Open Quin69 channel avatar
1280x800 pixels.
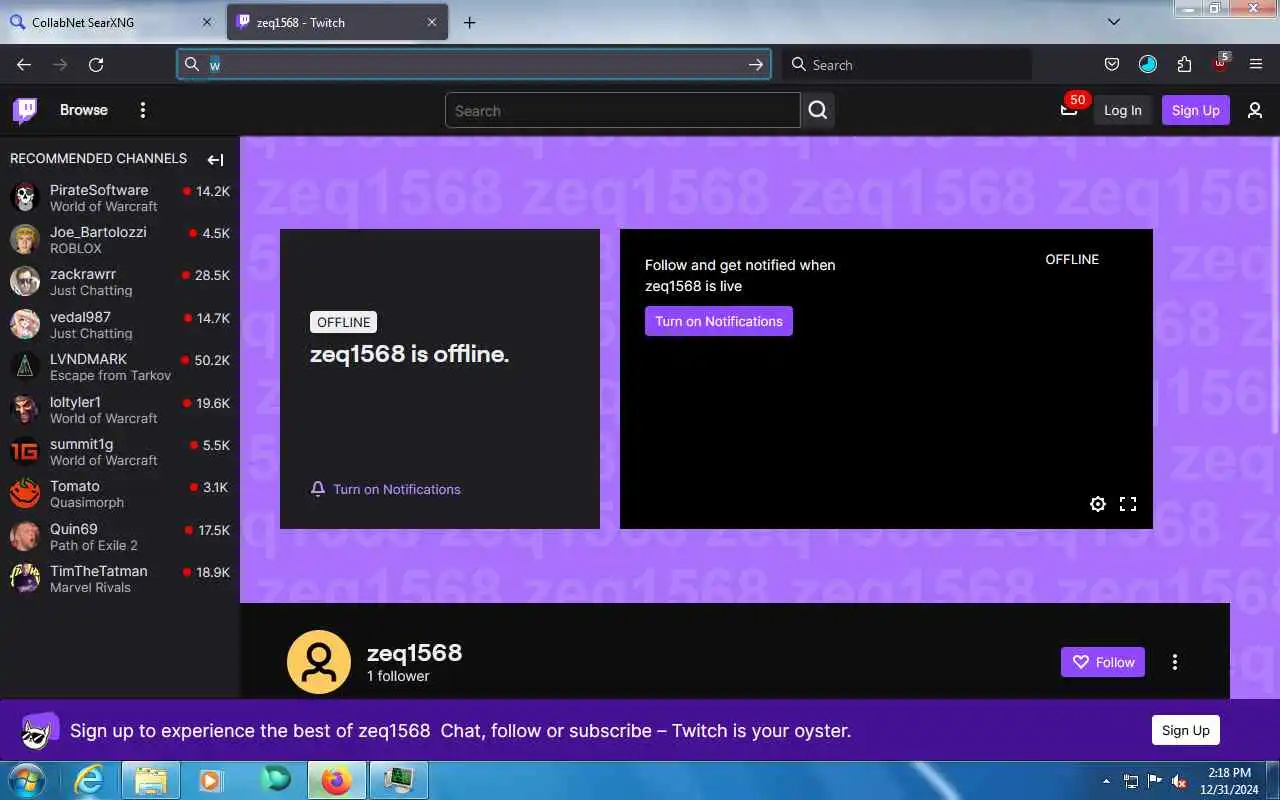(25, 536)
